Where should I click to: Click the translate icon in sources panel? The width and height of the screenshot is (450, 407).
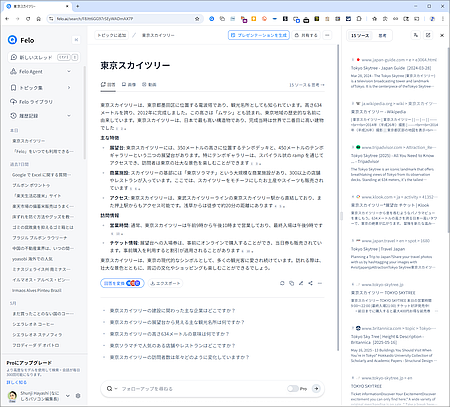416,35
